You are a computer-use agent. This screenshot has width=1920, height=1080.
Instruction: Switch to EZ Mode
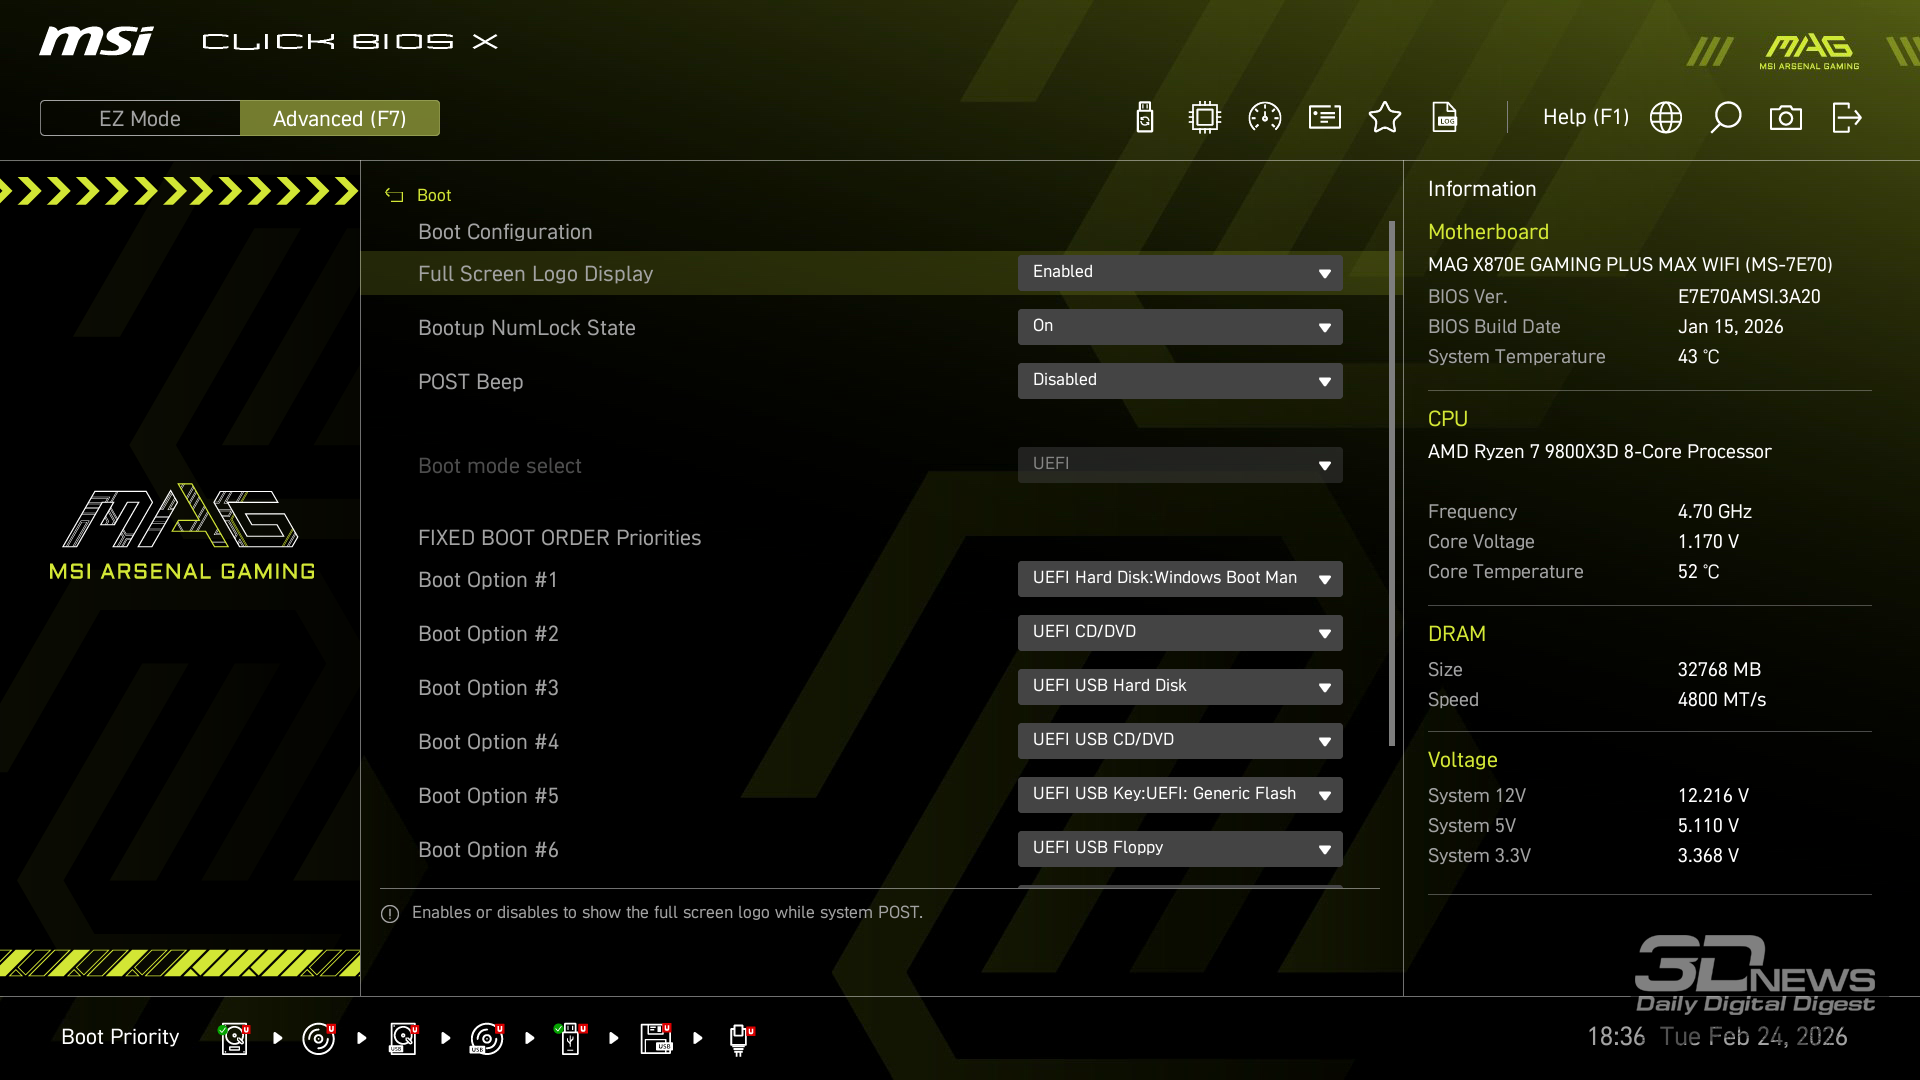tap(140, 118)
